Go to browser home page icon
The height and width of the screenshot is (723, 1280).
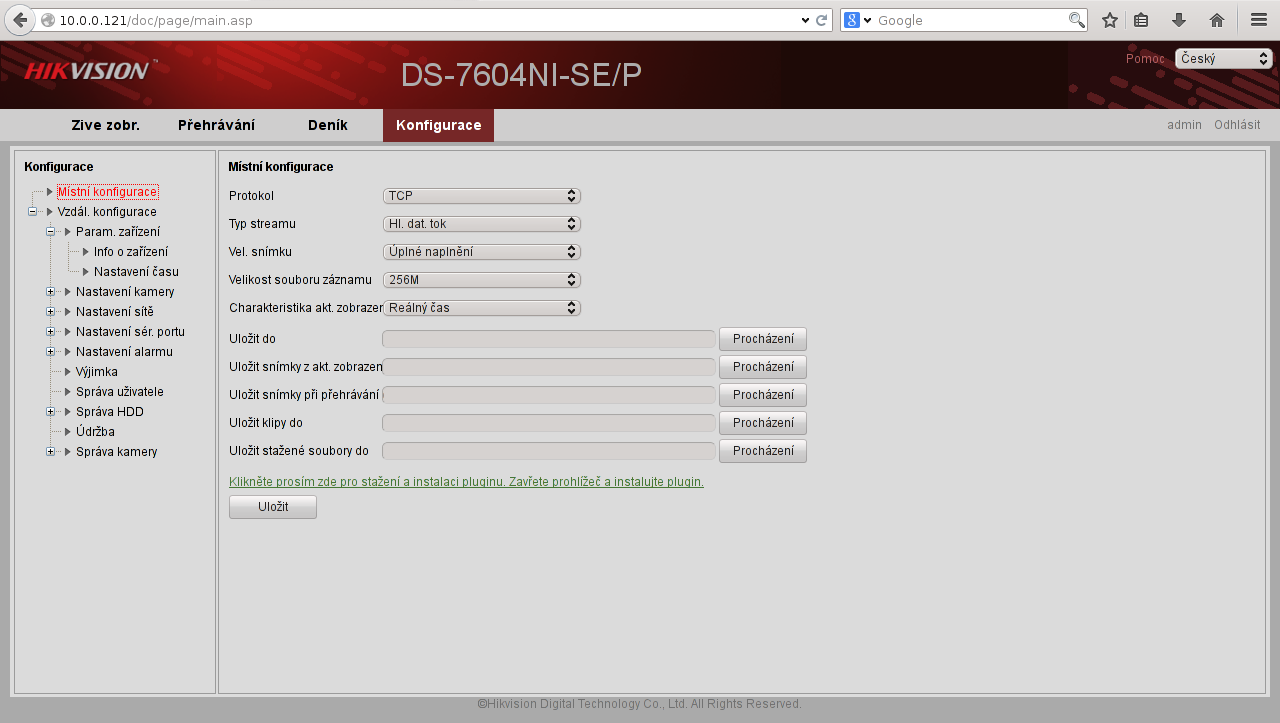click(1217, 20)
